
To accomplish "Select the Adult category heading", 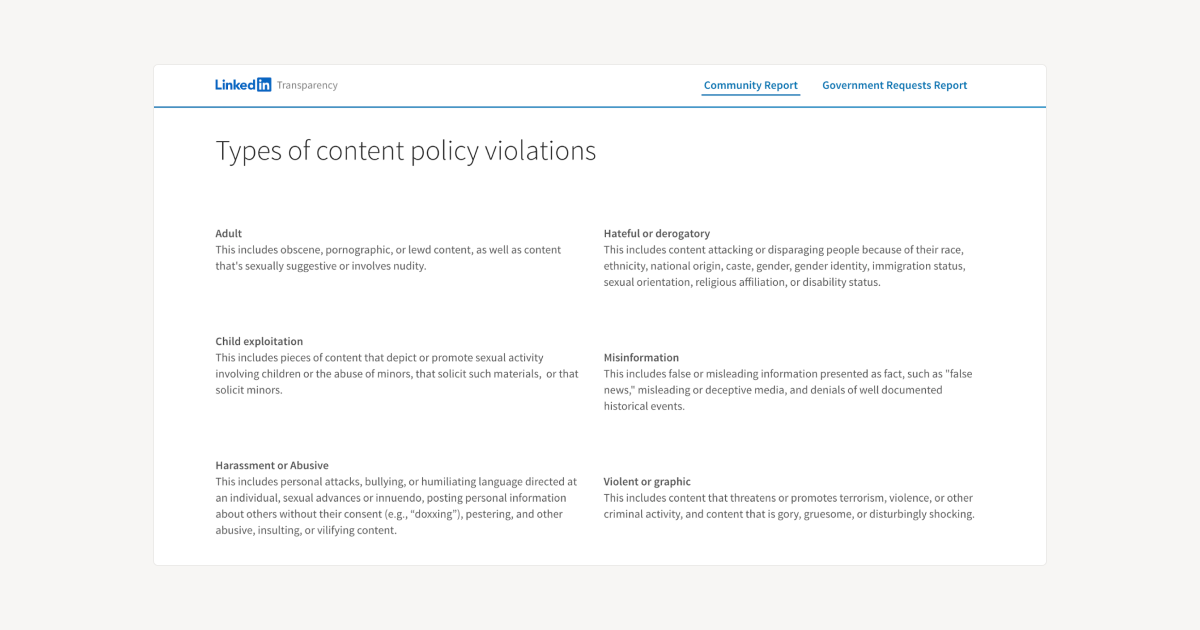I will tap(228, 233).
